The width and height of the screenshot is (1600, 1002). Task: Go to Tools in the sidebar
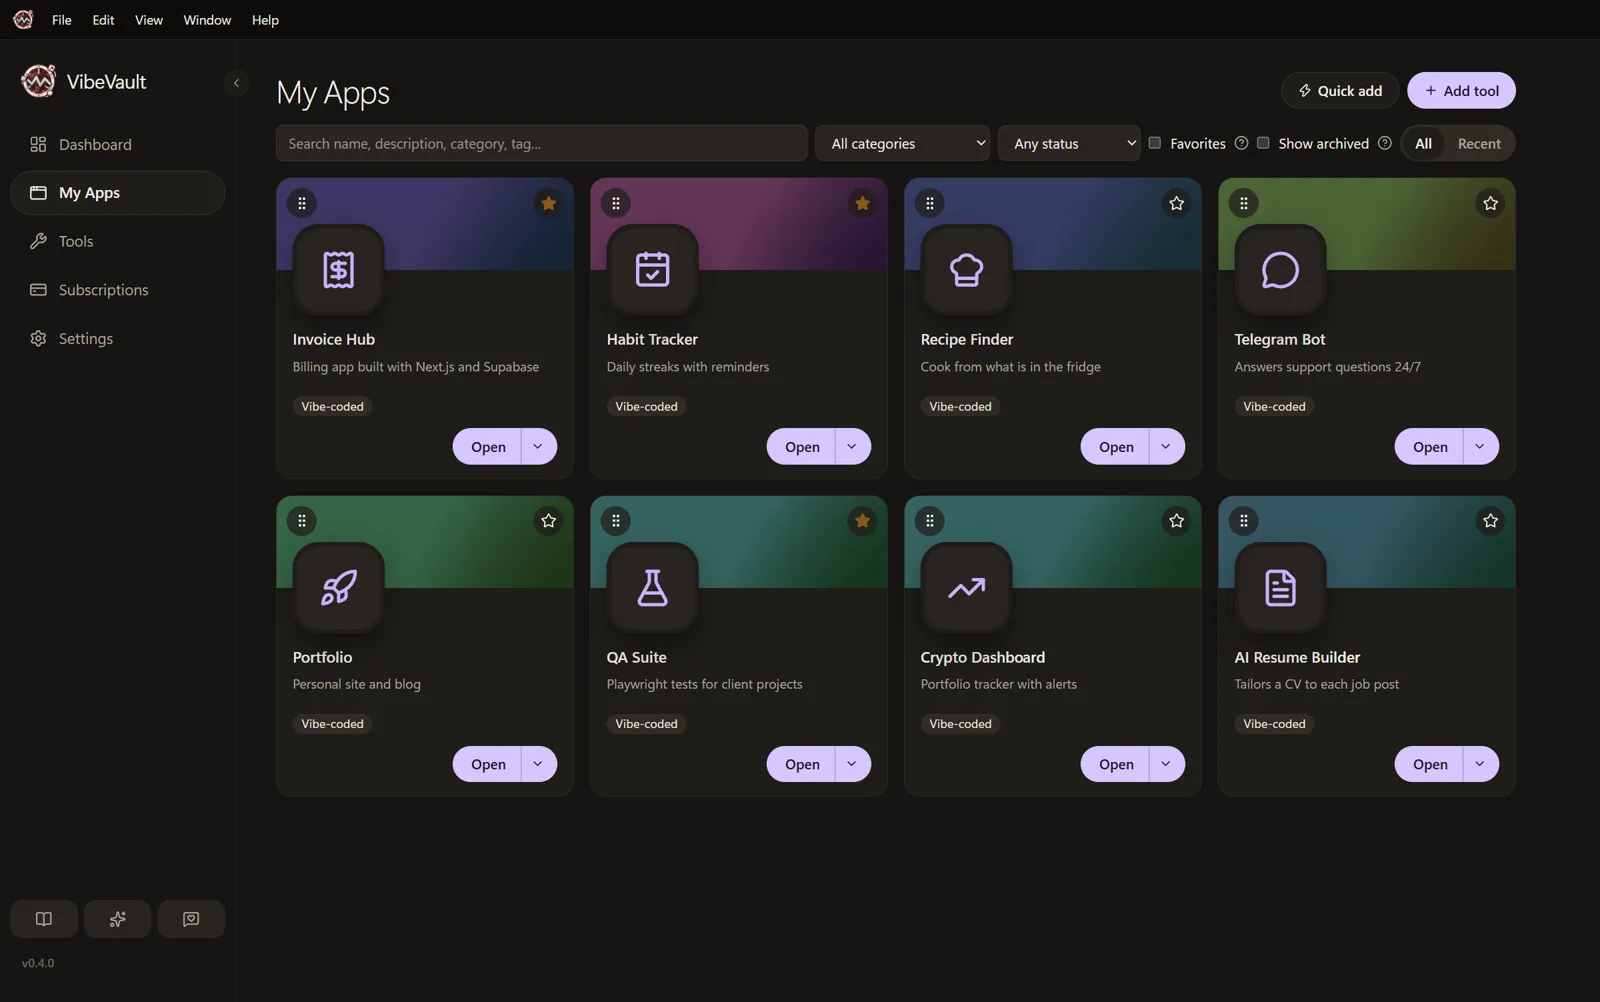click(x=117, y=241)
